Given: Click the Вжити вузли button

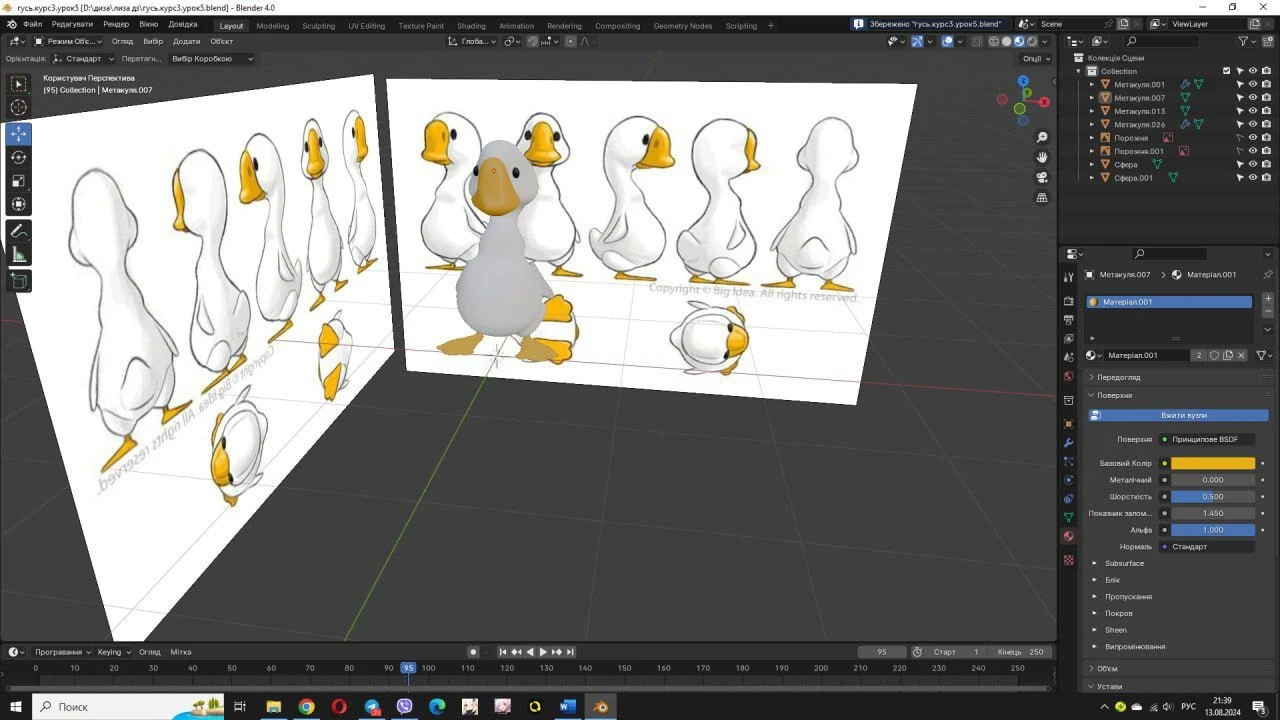Looking at the screenshot, I should pos(1178,415).
